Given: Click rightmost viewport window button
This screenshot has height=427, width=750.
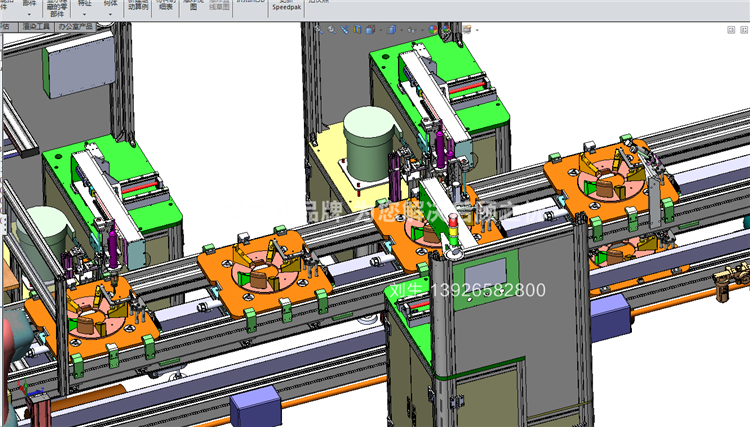Looking at the screenshot, I should pyautogui.click(x=744, y=30).
